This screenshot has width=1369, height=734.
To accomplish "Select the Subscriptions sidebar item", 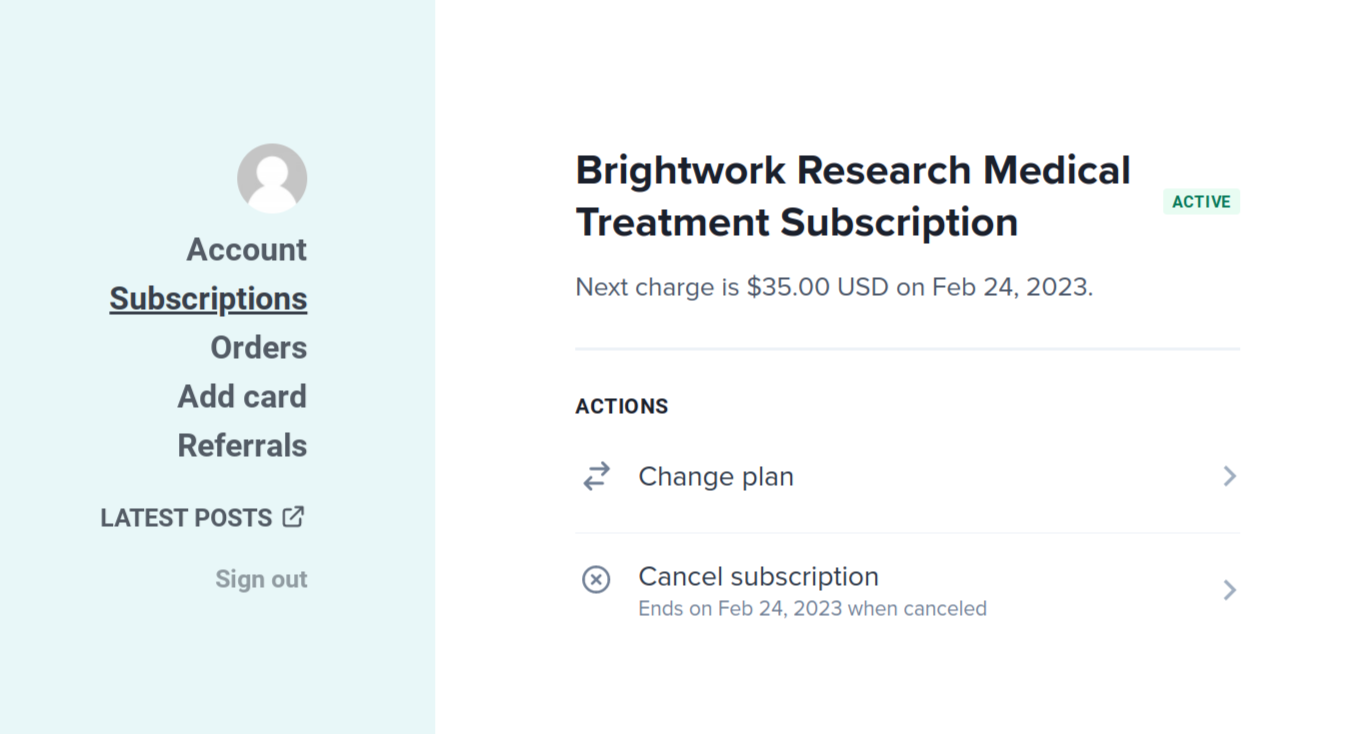I will point(208,298).
